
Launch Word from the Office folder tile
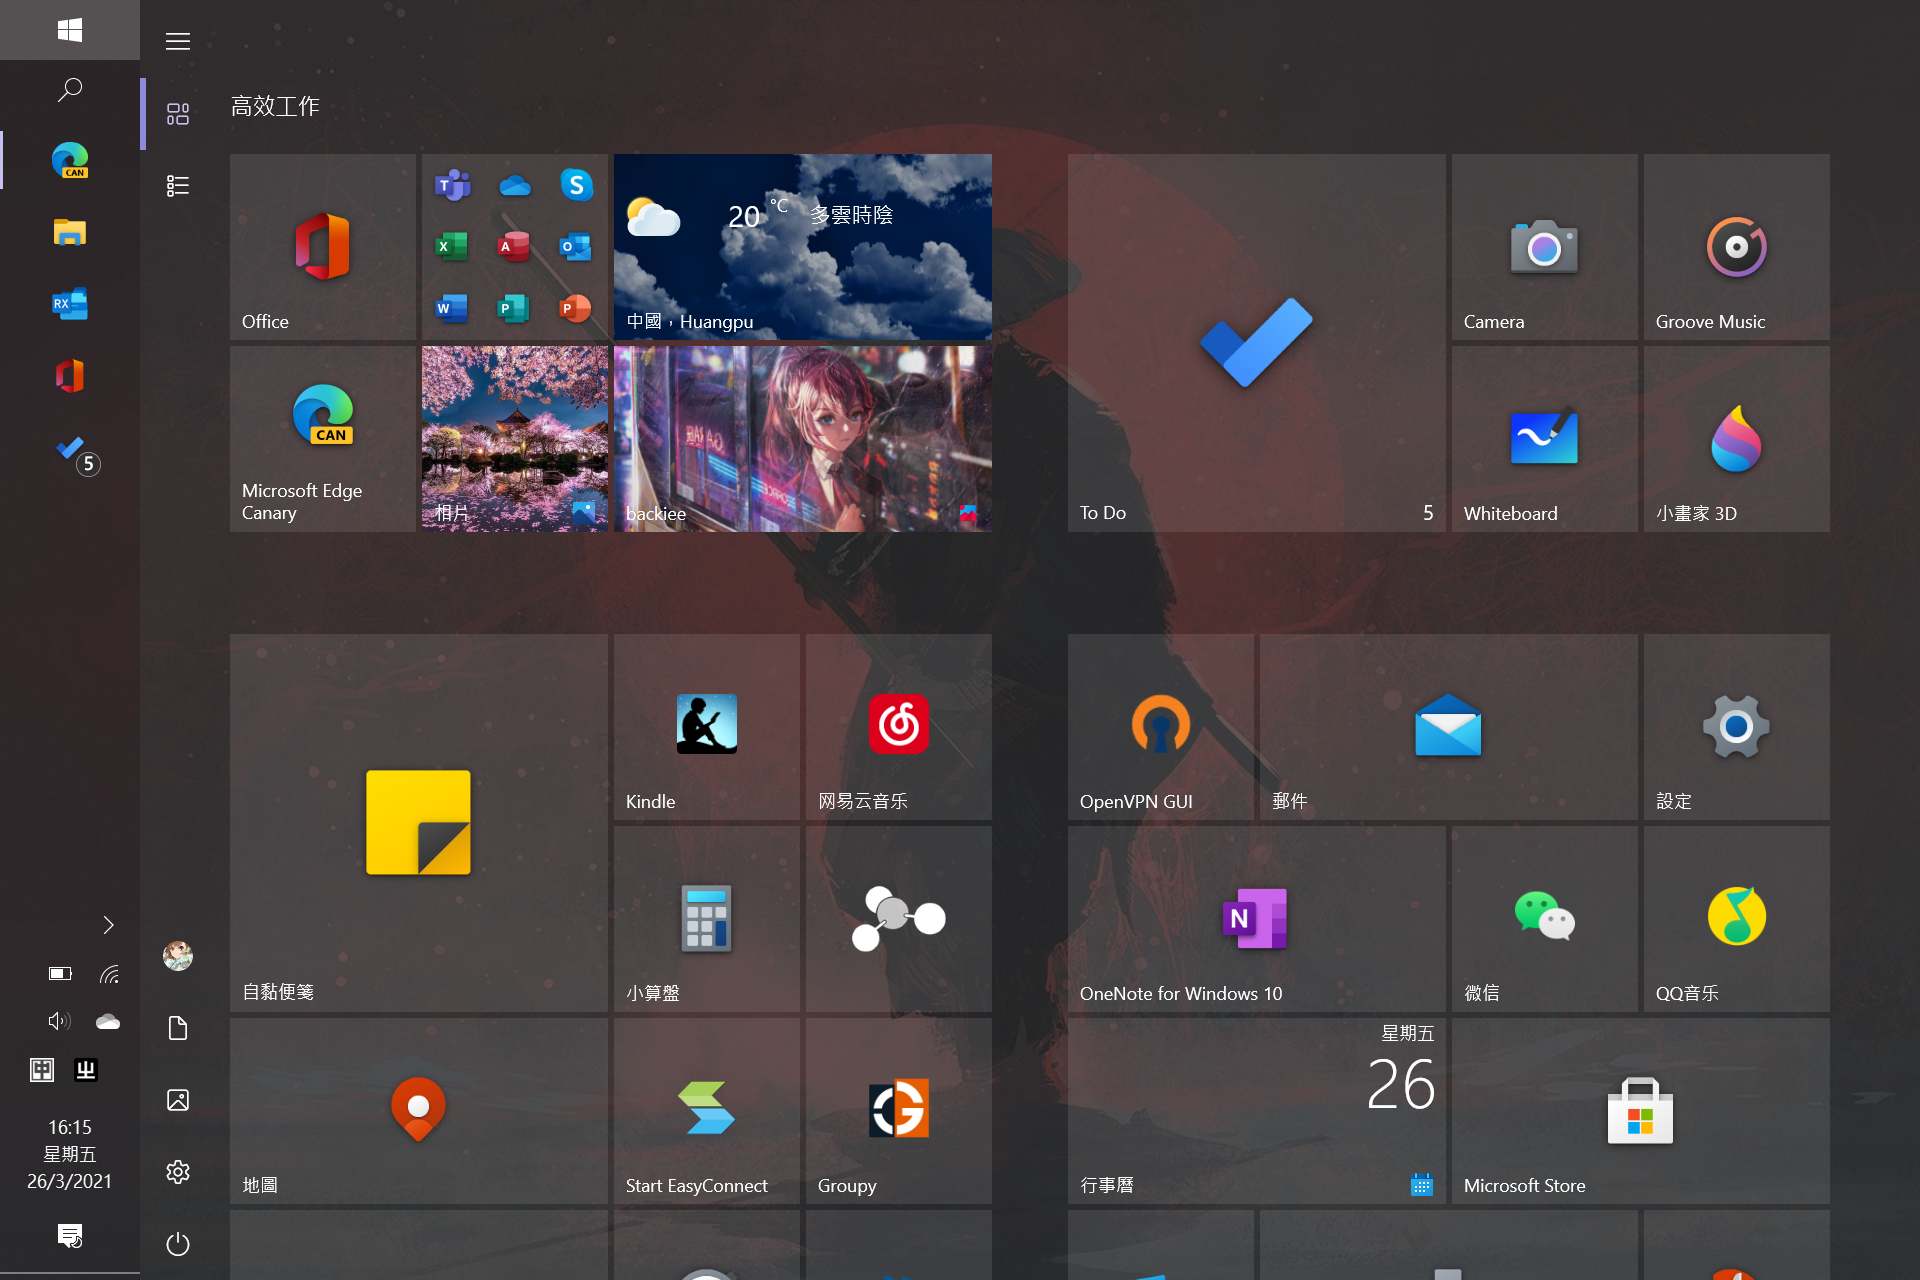452,308
